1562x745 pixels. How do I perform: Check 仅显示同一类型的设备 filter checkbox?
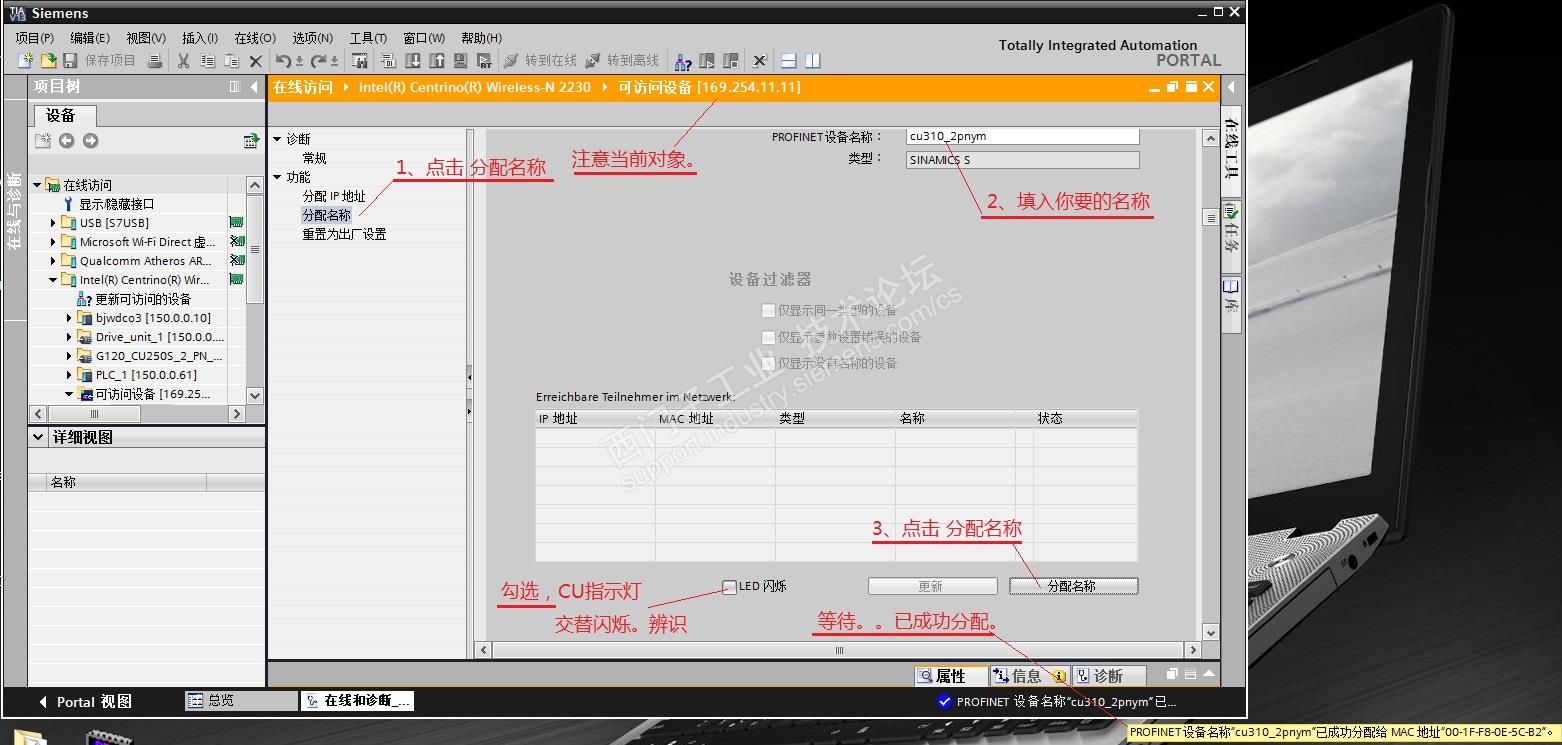(768, 311)
